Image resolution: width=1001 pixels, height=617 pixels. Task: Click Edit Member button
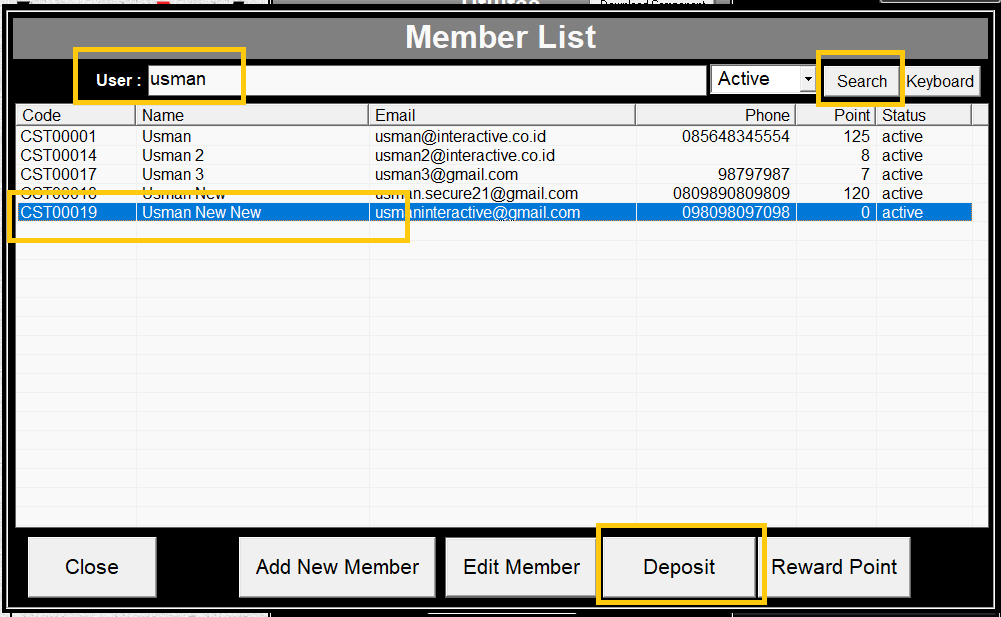click(x=521, y=567)
